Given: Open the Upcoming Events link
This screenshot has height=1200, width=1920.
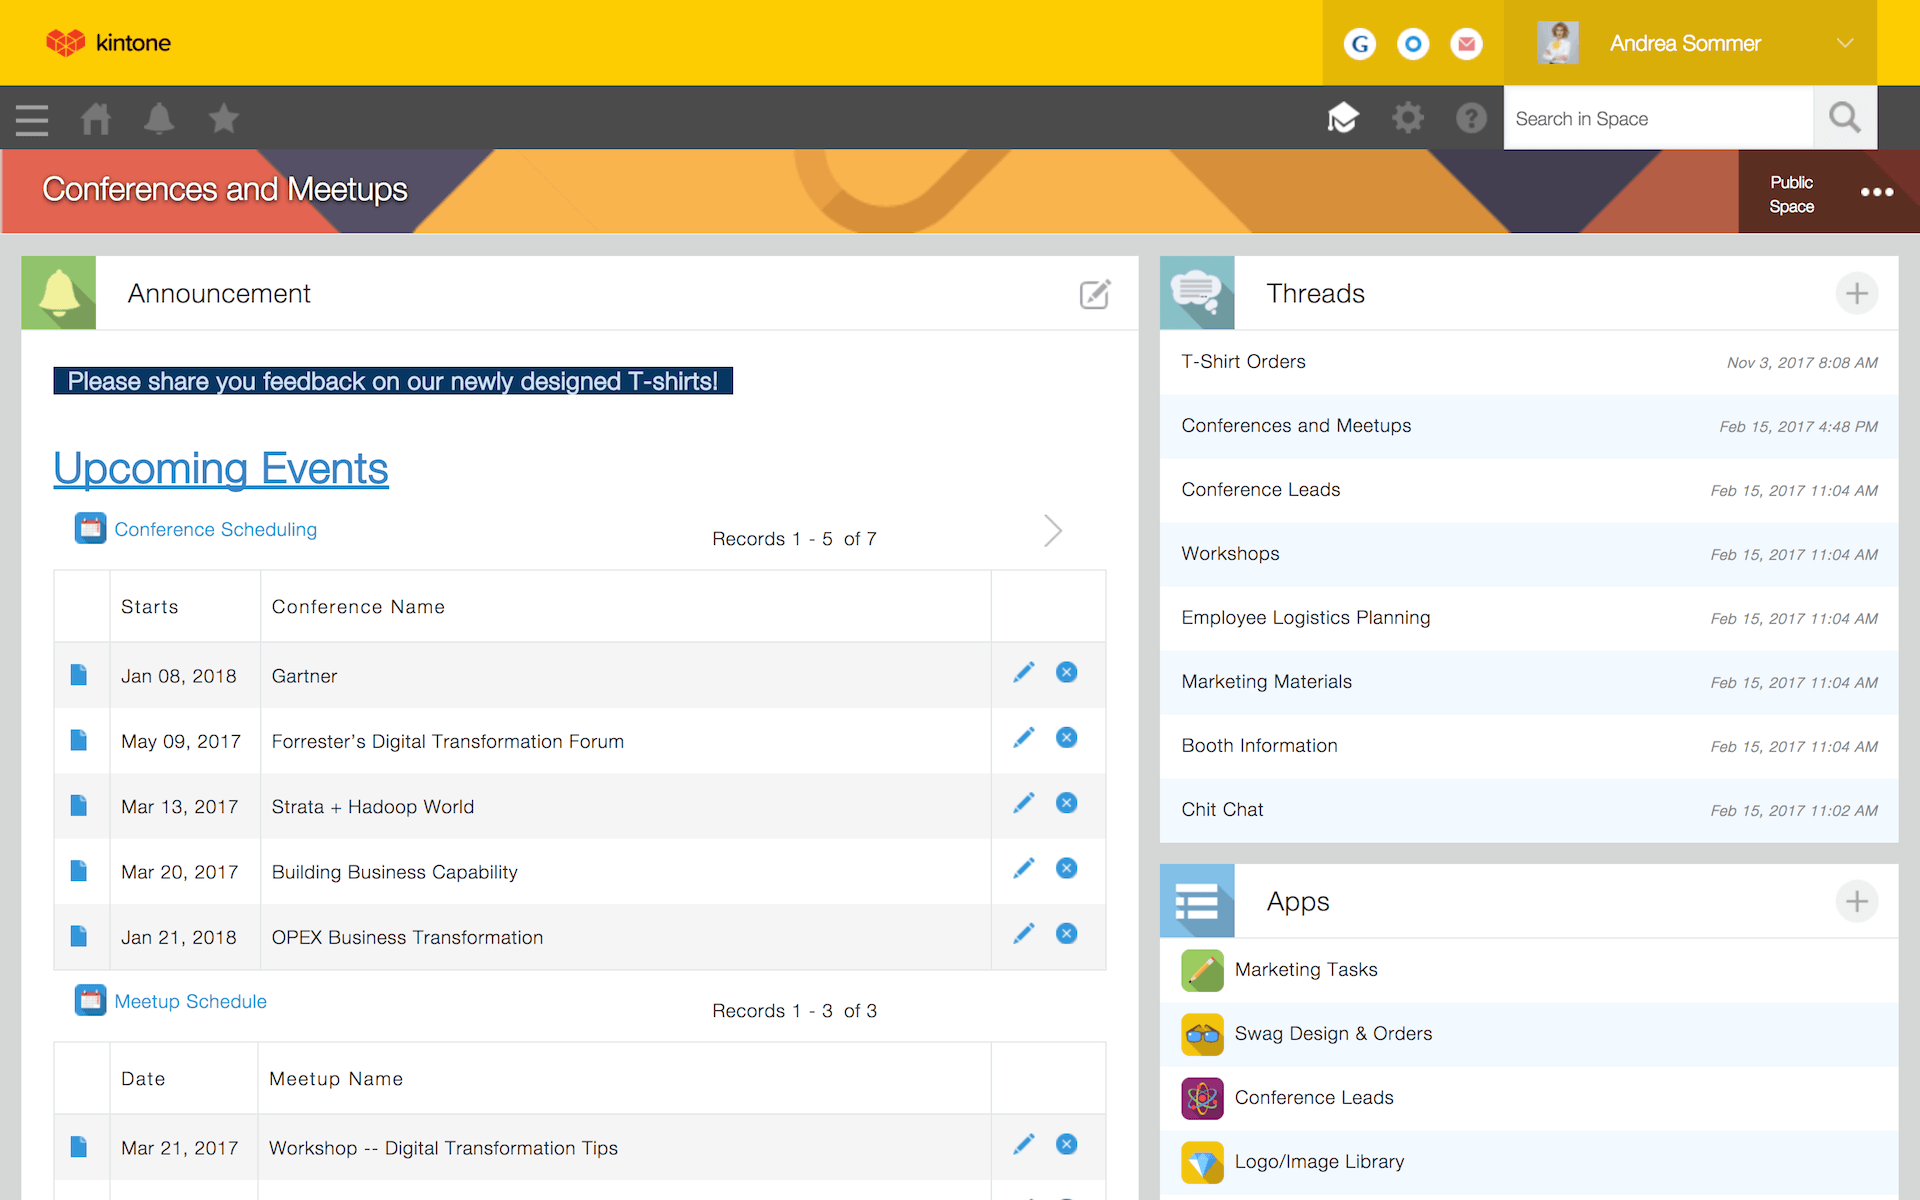Looking at the screenshot, I should click(221, 469).
